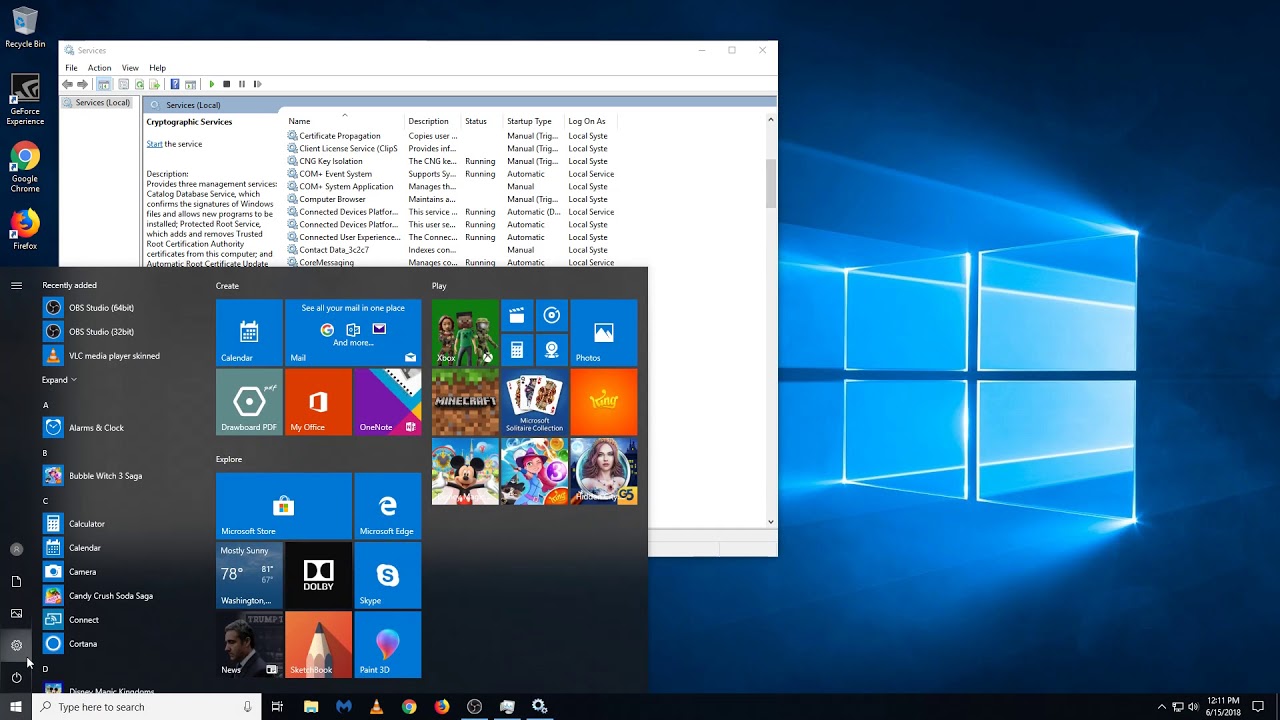Open the Documents icon in Start sidebar
This screenshot has height=720, width=1280.
[16, 581]
